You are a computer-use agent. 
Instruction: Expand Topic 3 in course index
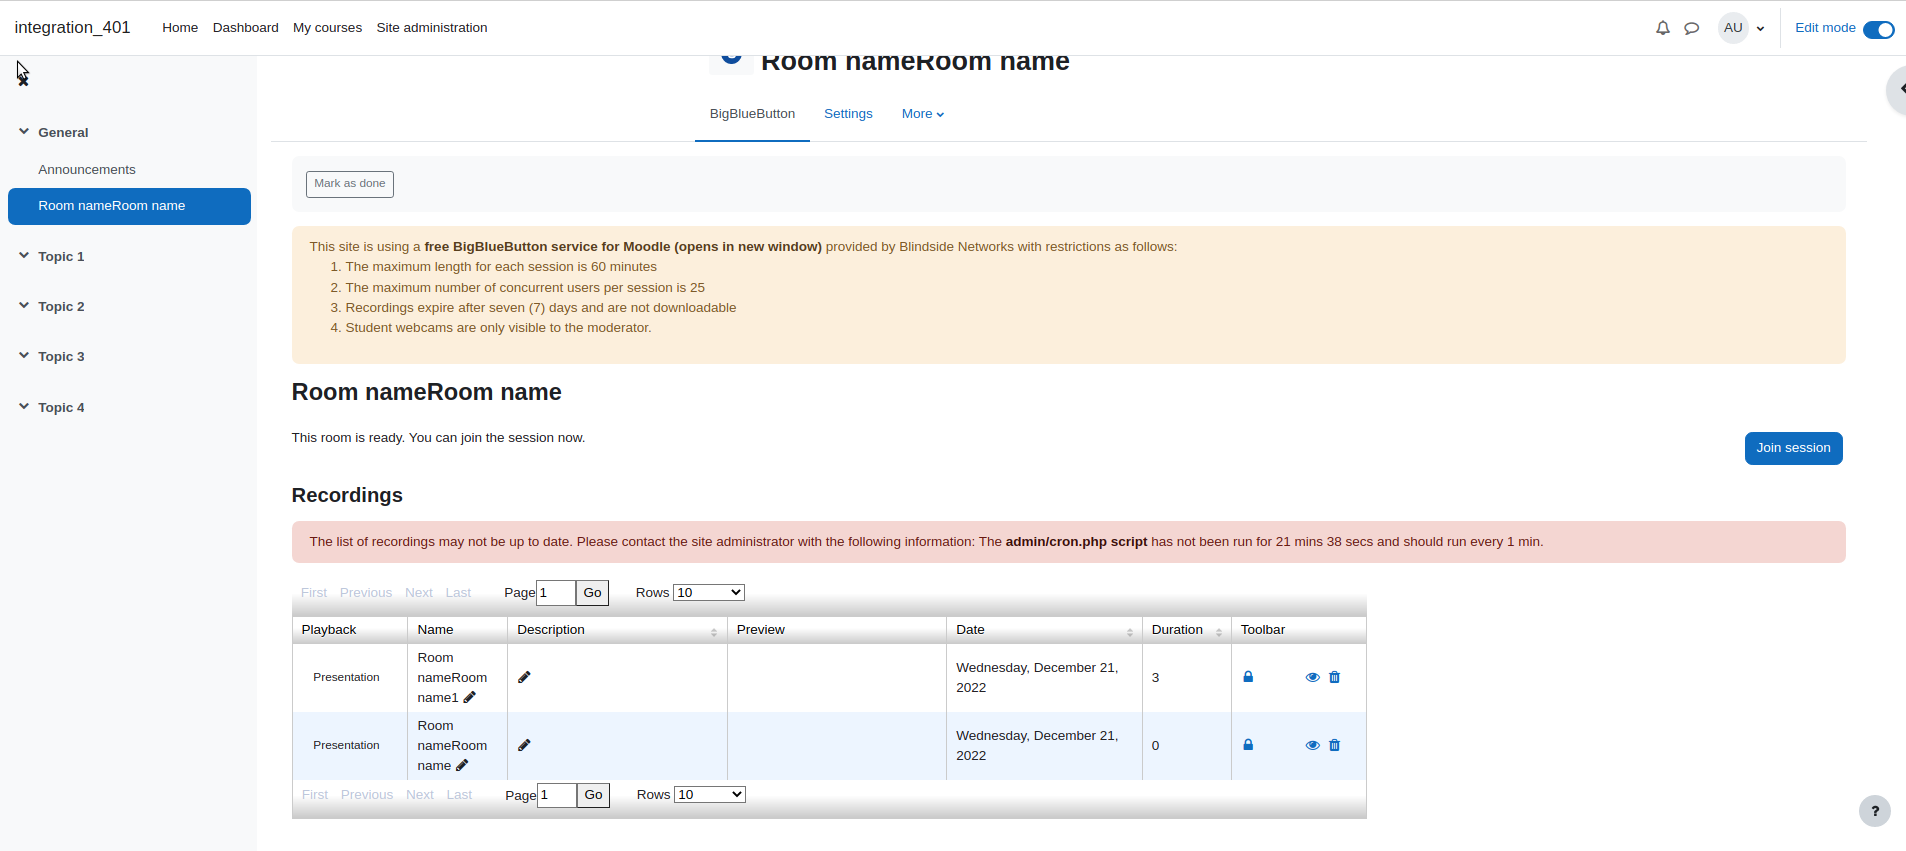pos(24,355)
